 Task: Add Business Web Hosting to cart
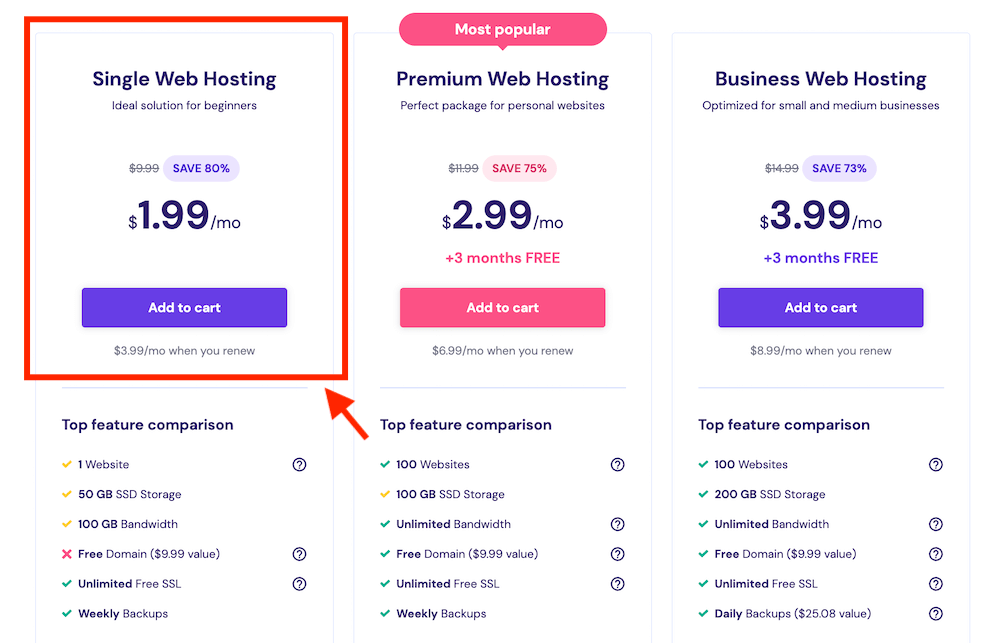coord(820,308)
